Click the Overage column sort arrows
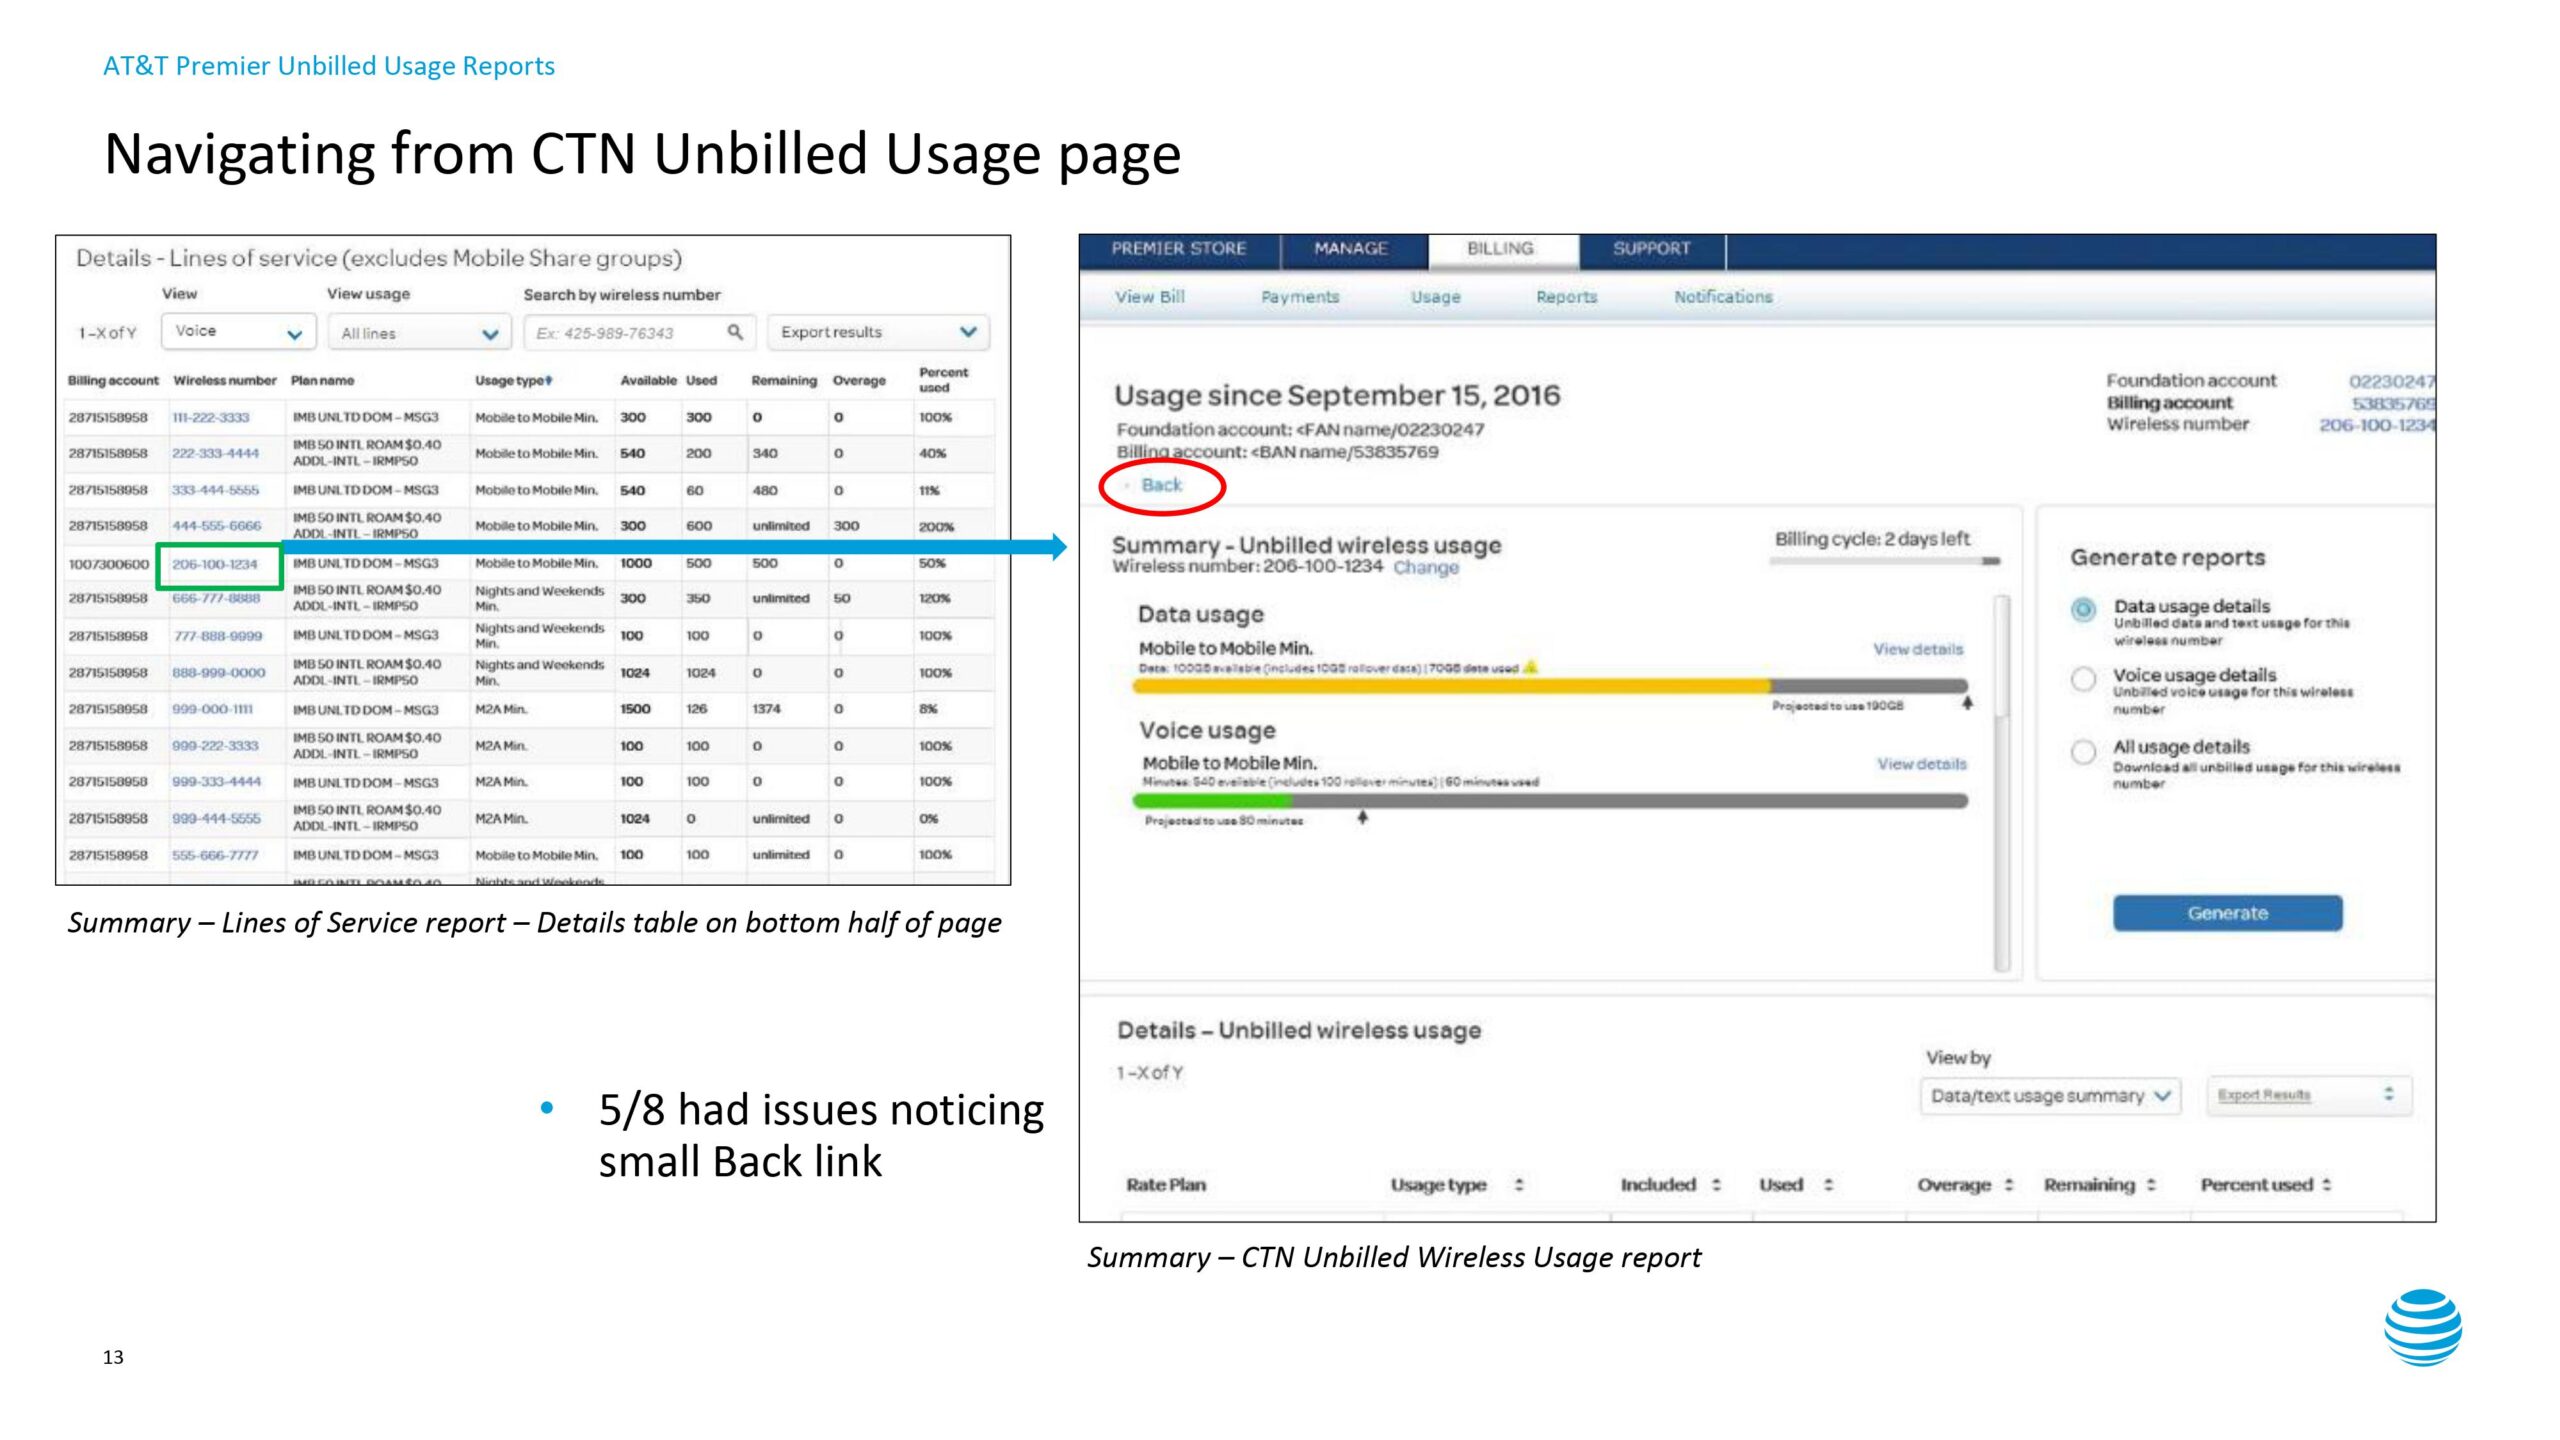The height and width of the screenshot is (1440, 2560). pyautogui.click(x=2008, y=1185)
